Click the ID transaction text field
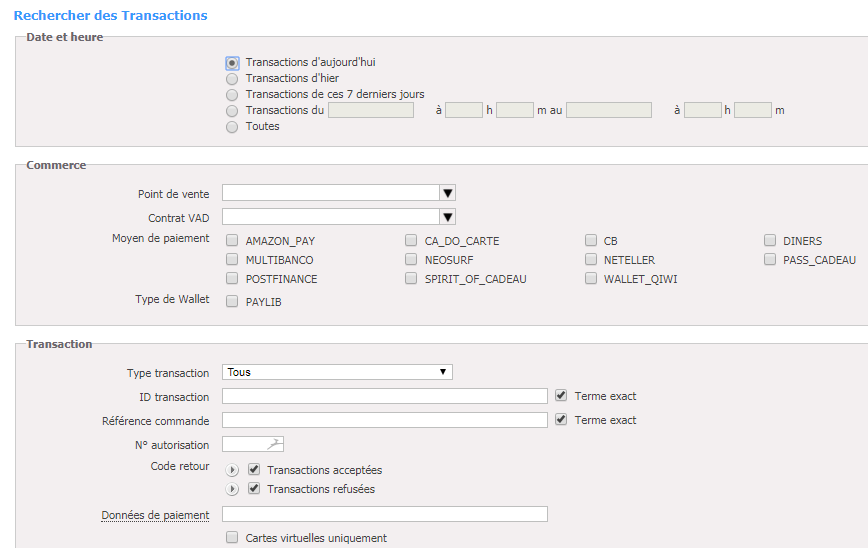 [x=385, y=396]
